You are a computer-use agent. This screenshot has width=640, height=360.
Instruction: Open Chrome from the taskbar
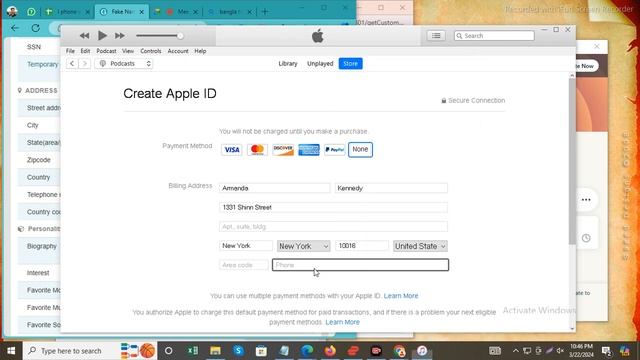pos(399,351)
